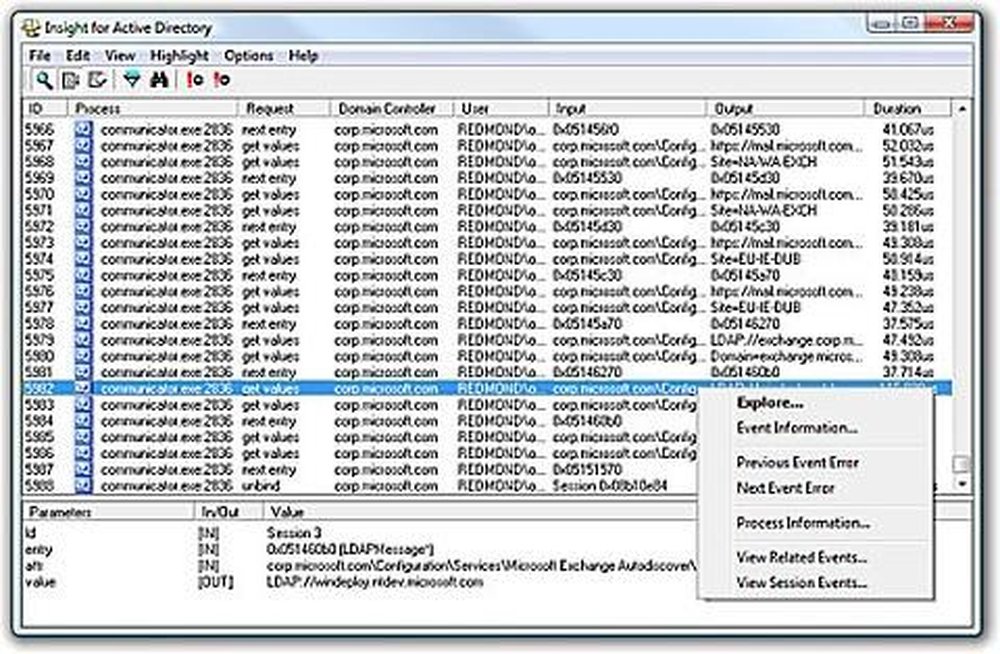Sort by the Process column header
The image size is (1000, 654).
(x=152, y=108)
